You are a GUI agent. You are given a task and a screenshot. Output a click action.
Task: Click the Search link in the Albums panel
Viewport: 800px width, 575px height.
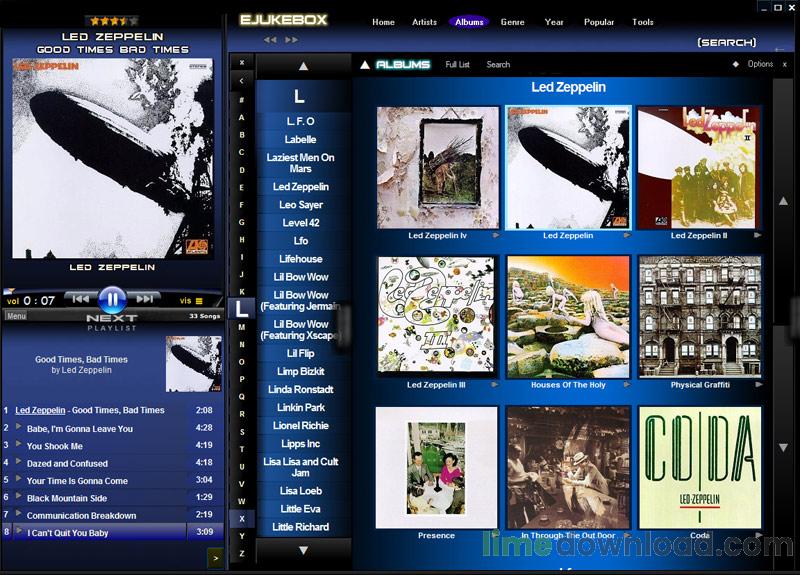point(498,65)
